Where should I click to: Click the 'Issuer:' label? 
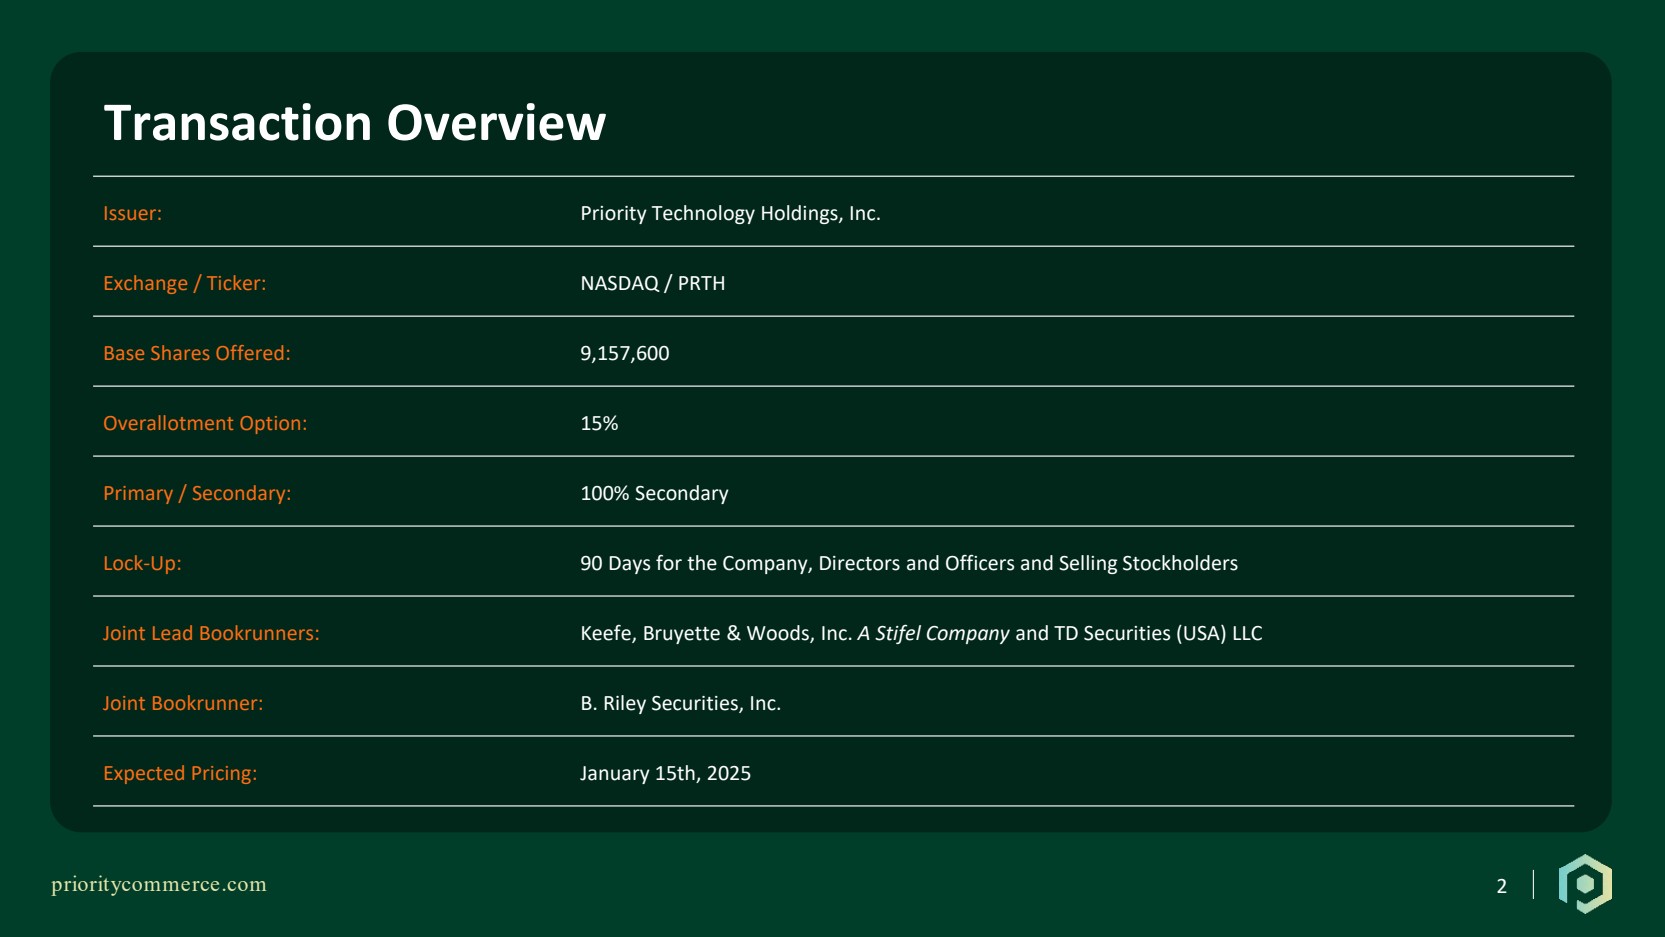click(x=132, y=213)
